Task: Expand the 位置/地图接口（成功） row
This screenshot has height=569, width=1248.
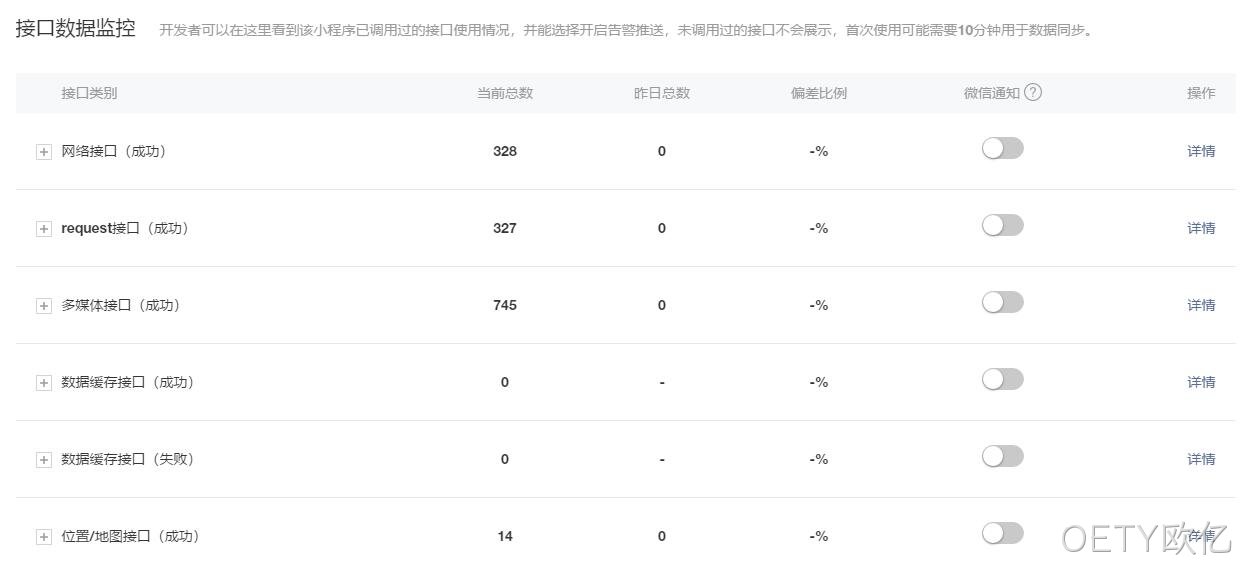Action: 44,537
